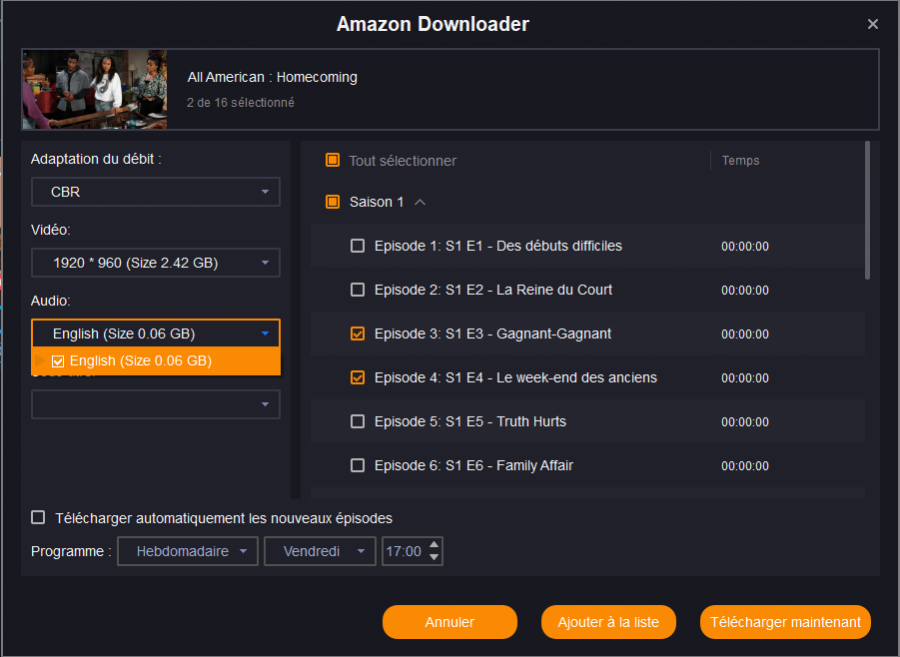Image resolution: width=900 pixels, height=657 pixels.
Task: Uncheck Episode 3 Gagnant-Gagnant
Action: [358, 333]
